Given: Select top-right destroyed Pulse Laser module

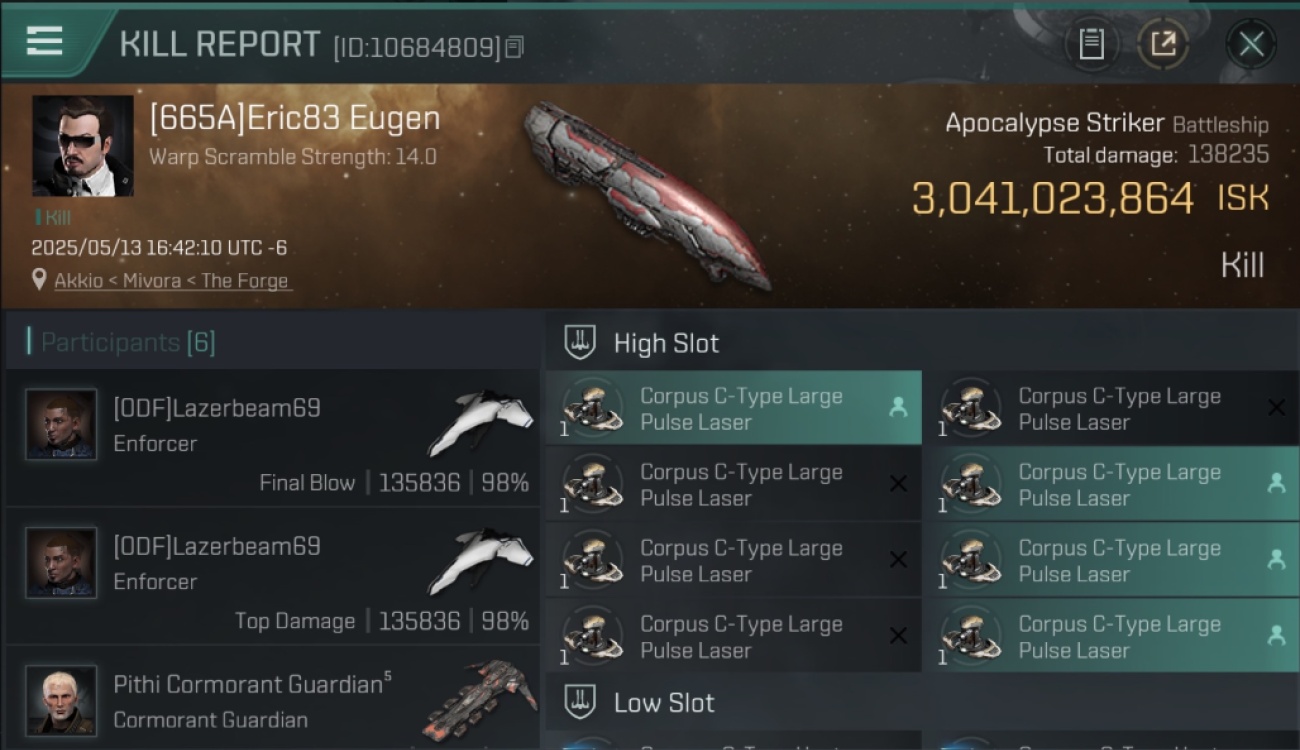Looking at the screenshot, I should (x=1112, y=408).
